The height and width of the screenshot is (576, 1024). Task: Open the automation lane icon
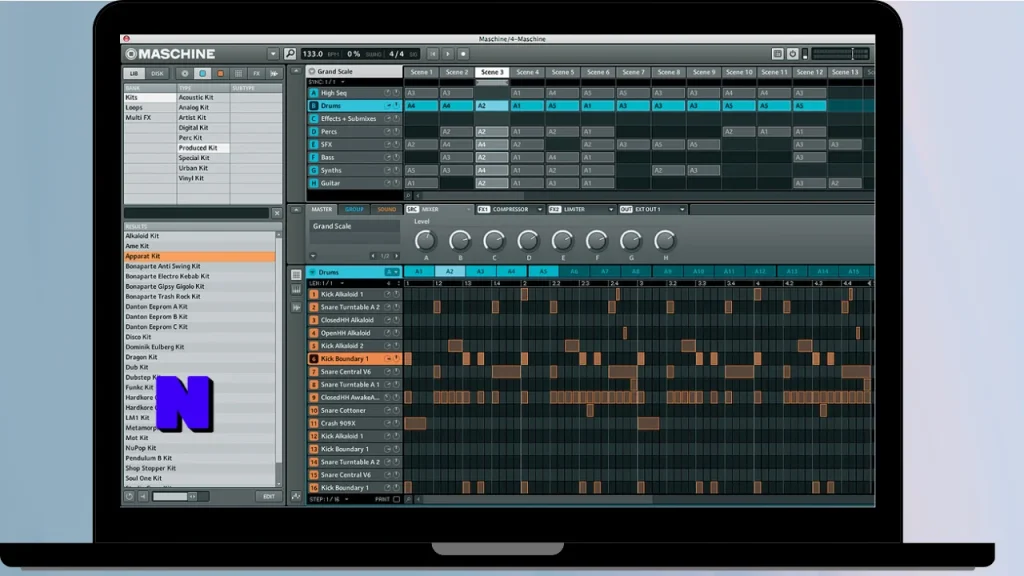(296, 497)
